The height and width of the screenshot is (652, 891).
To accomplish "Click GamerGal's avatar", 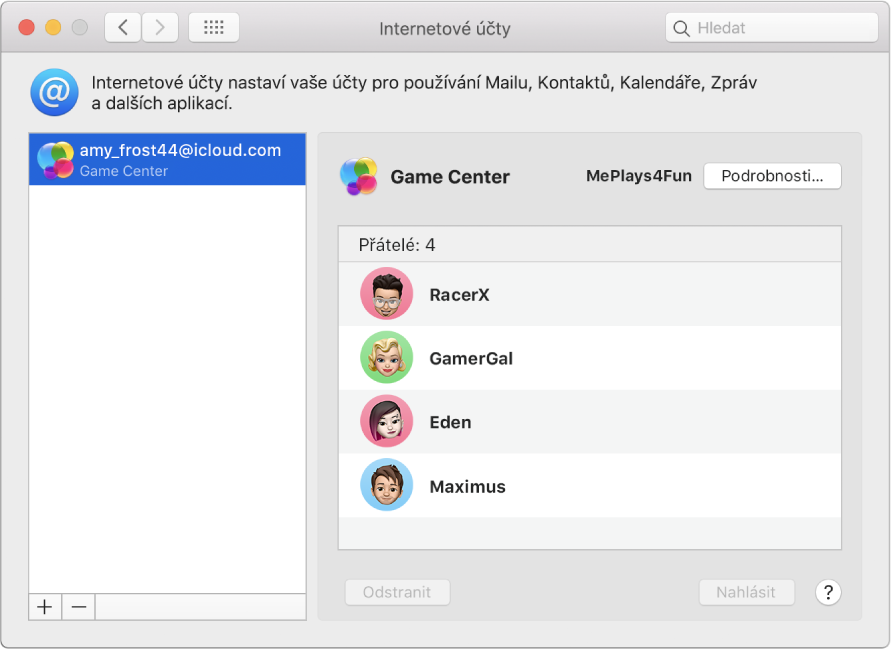I will 386,358.
